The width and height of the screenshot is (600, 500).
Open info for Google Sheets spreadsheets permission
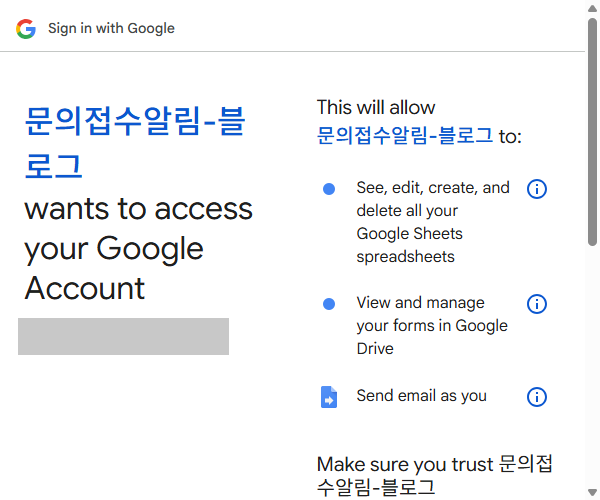(x=536, y=189)
